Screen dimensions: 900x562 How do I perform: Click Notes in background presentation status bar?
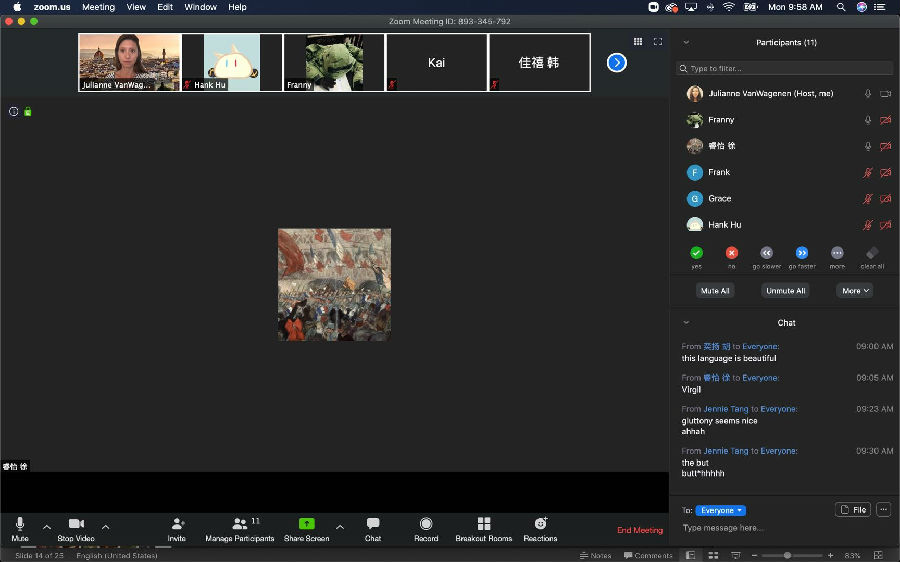pyautogui.click(x=595, y=555)
